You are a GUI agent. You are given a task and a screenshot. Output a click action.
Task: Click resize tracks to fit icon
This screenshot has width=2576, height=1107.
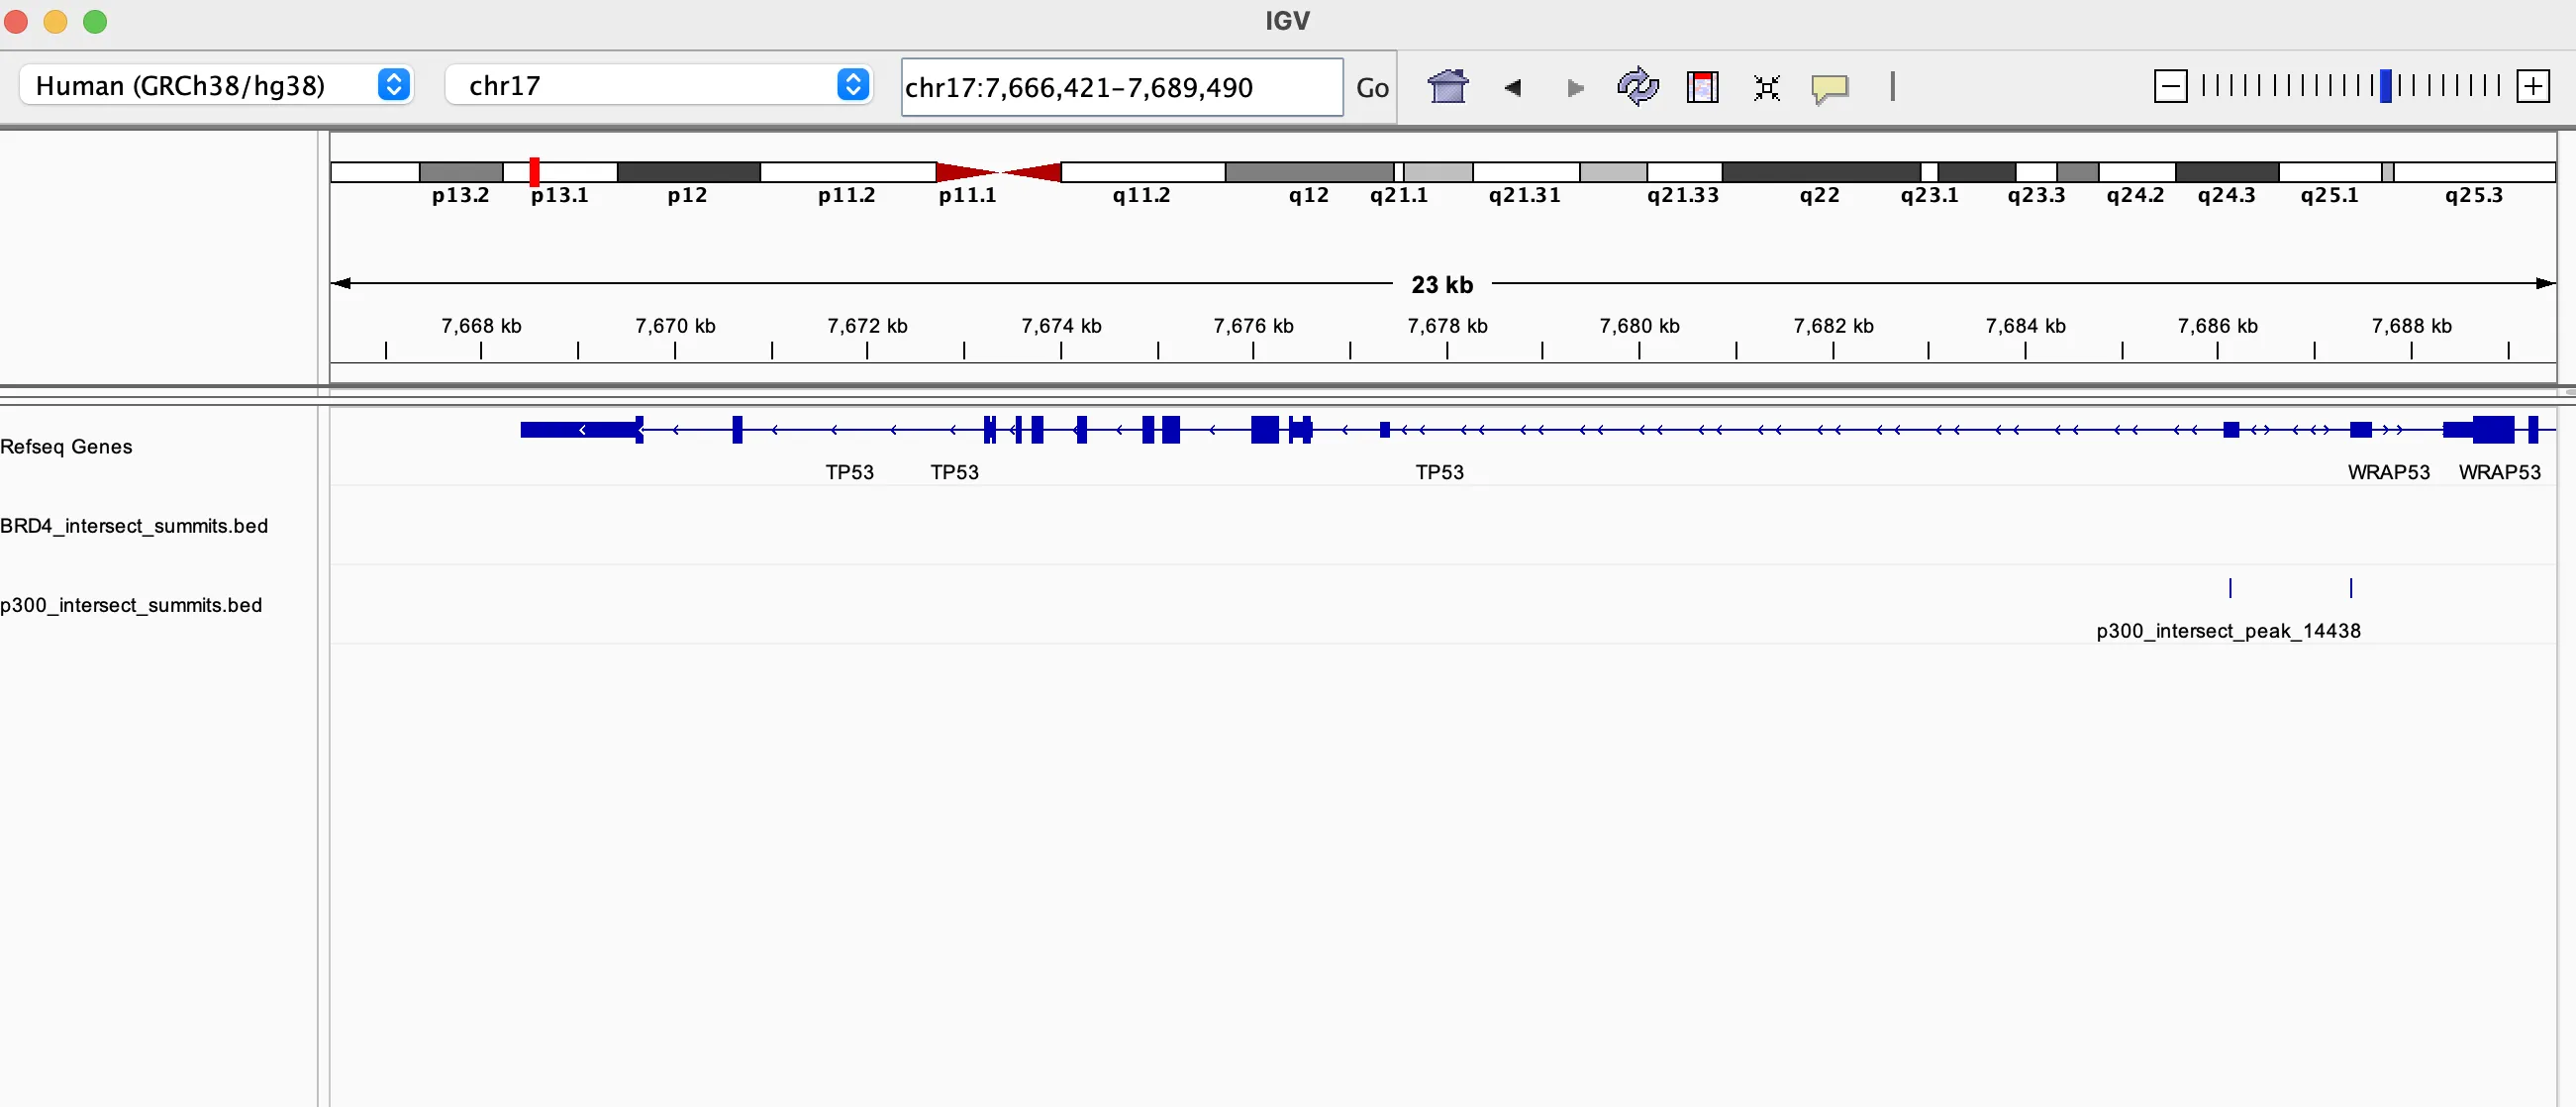[x=1766, y=88]
